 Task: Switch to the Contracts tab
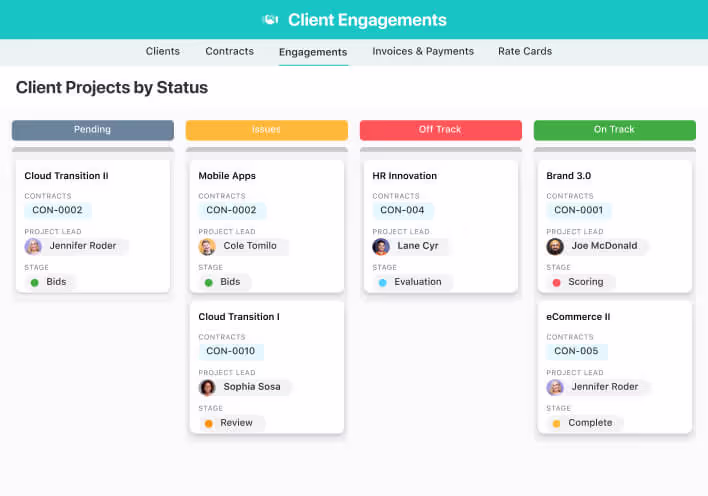click(229, 51)
